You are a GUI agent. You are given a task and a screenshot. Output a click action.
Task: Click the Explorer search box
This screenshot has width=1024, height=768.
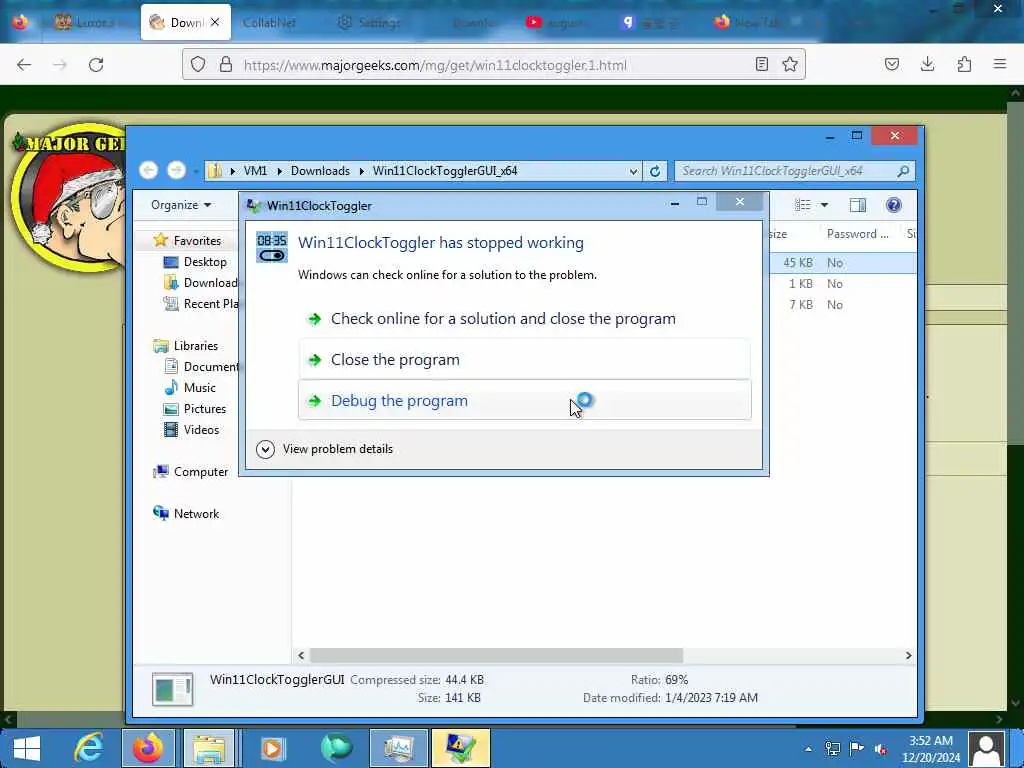[x=794, y=171]
